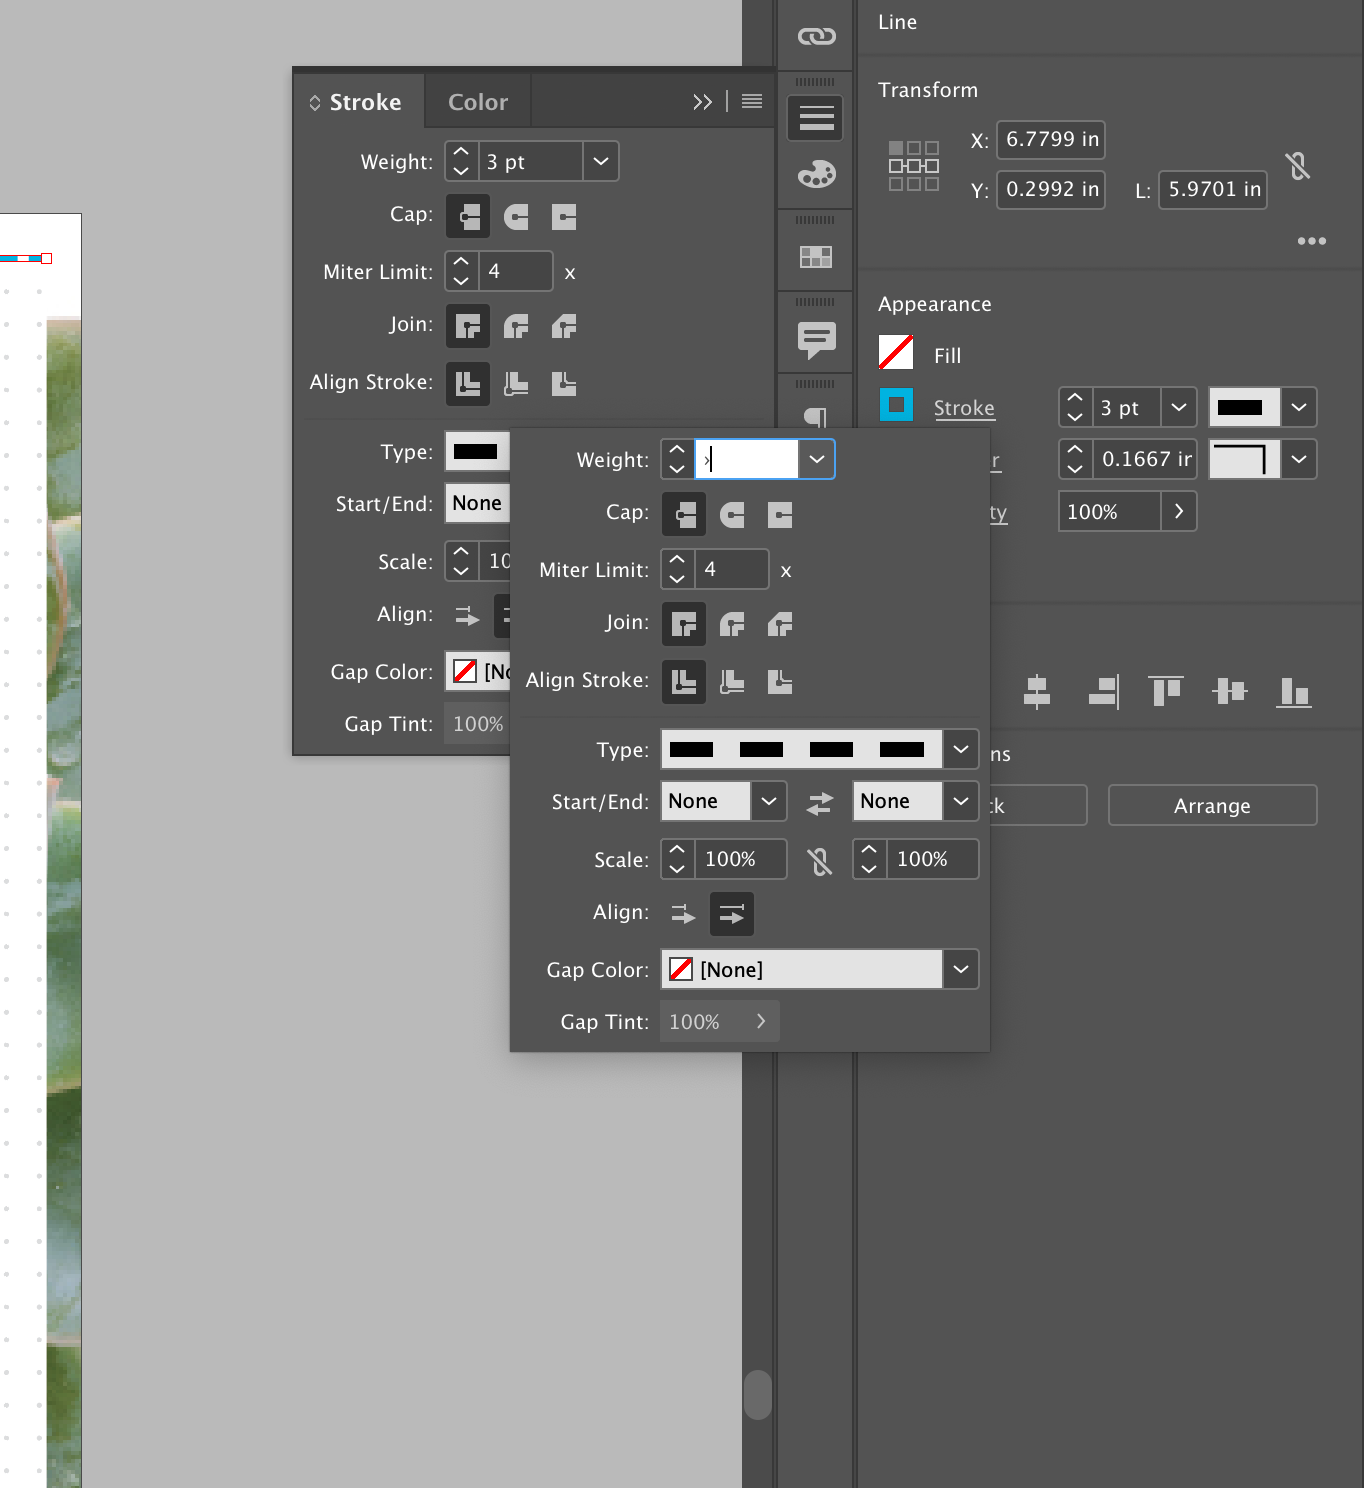Click the Fill color swatch in Appearance
The height and width of the screenshot is (1488, 1364).
pyautogui.click(x=895, y=353)
